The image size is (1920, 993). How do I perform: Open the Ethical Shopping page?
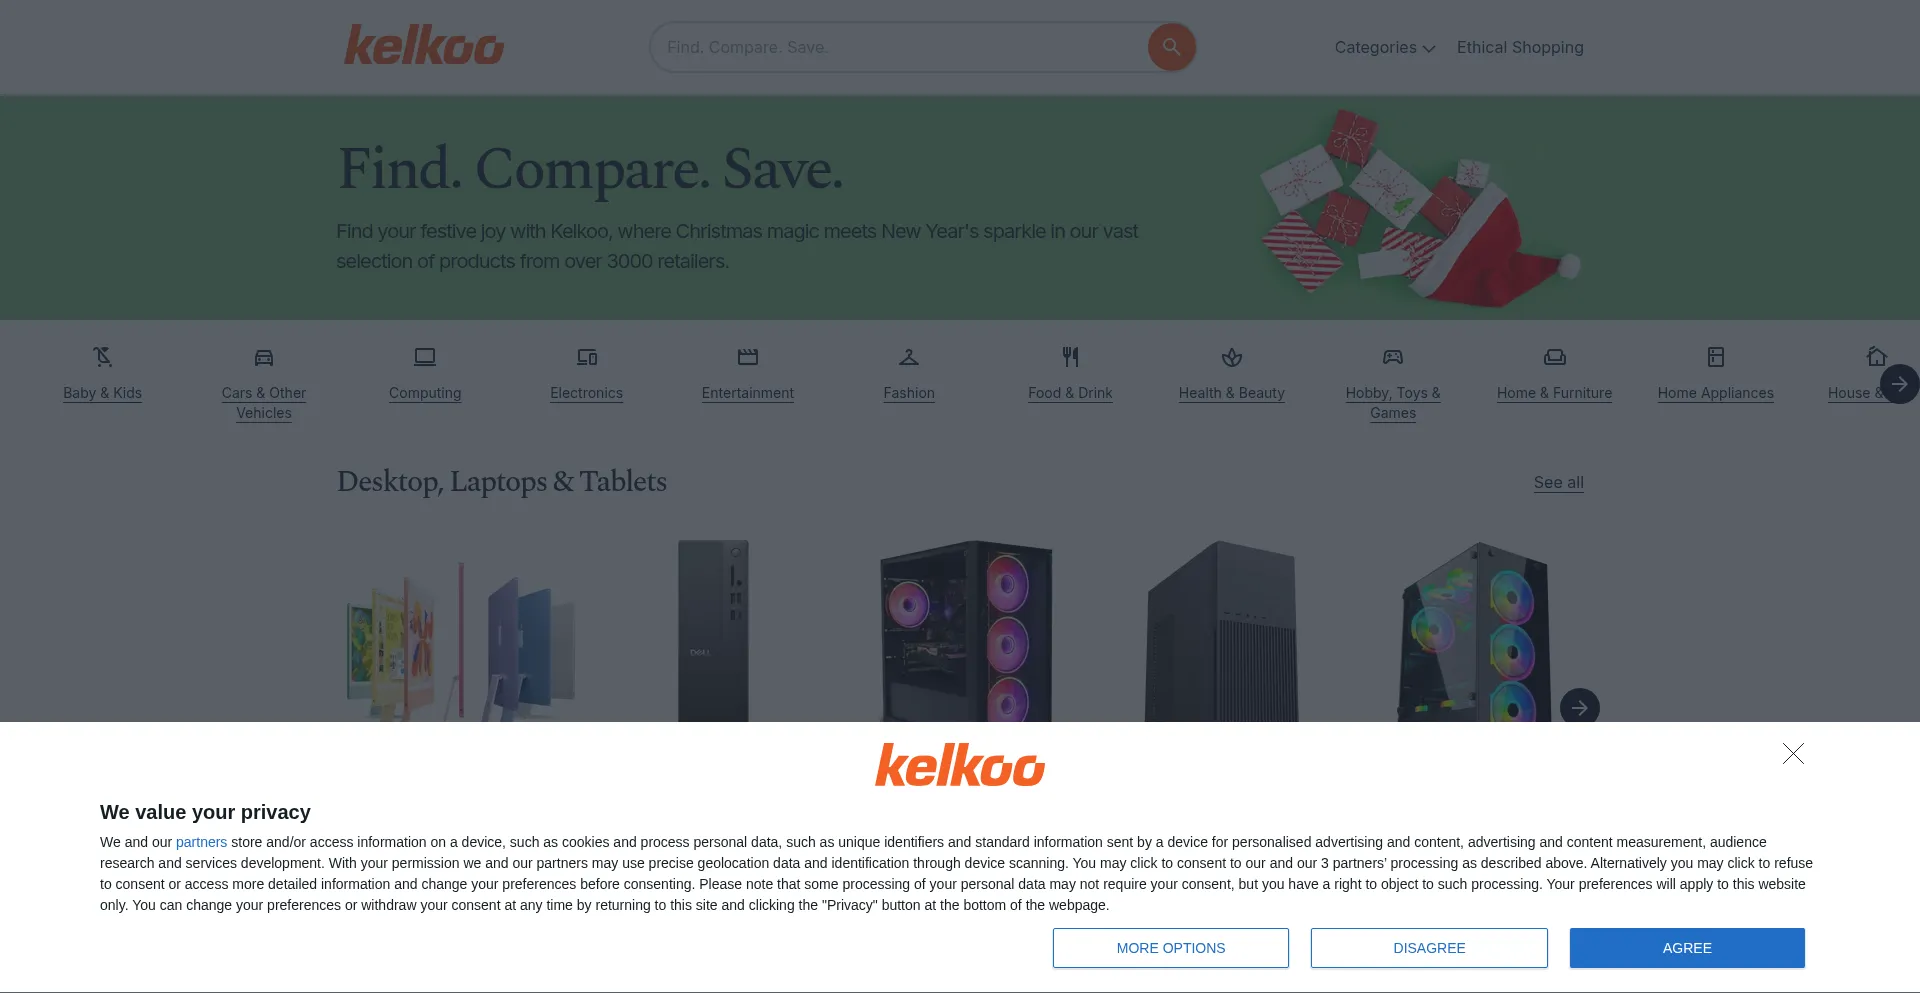(x=1519, y=47)
